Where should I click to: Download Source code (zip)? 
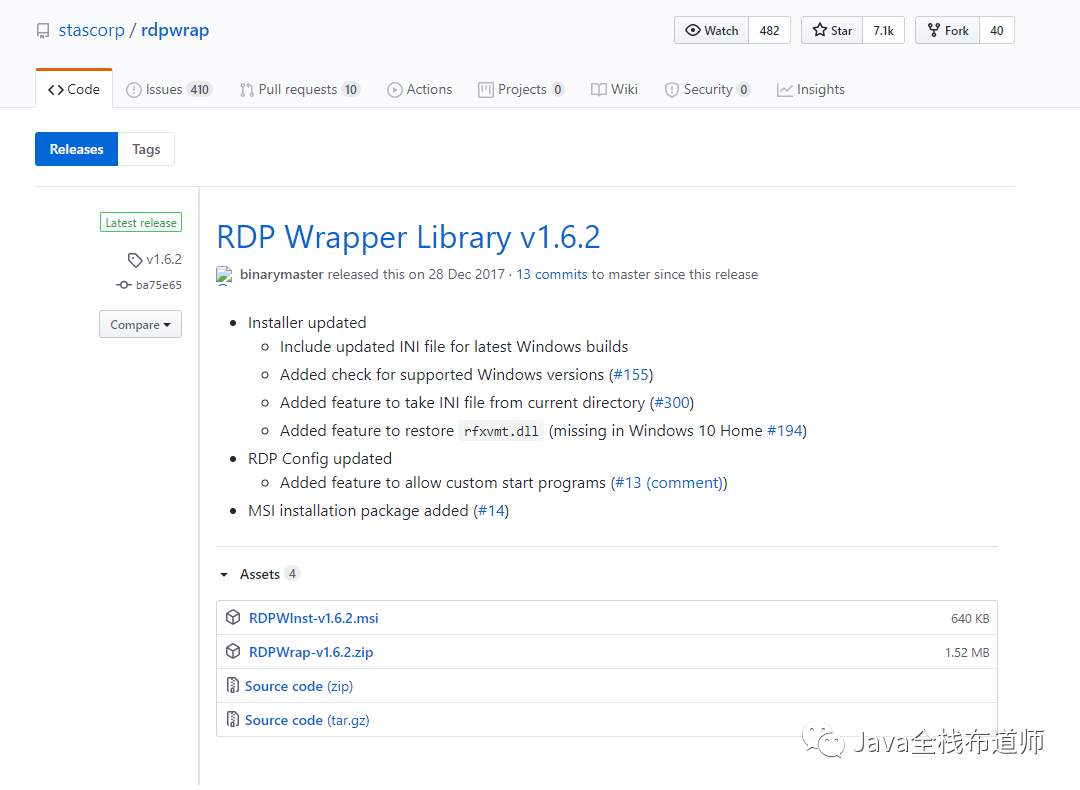[x=299, y=686]
